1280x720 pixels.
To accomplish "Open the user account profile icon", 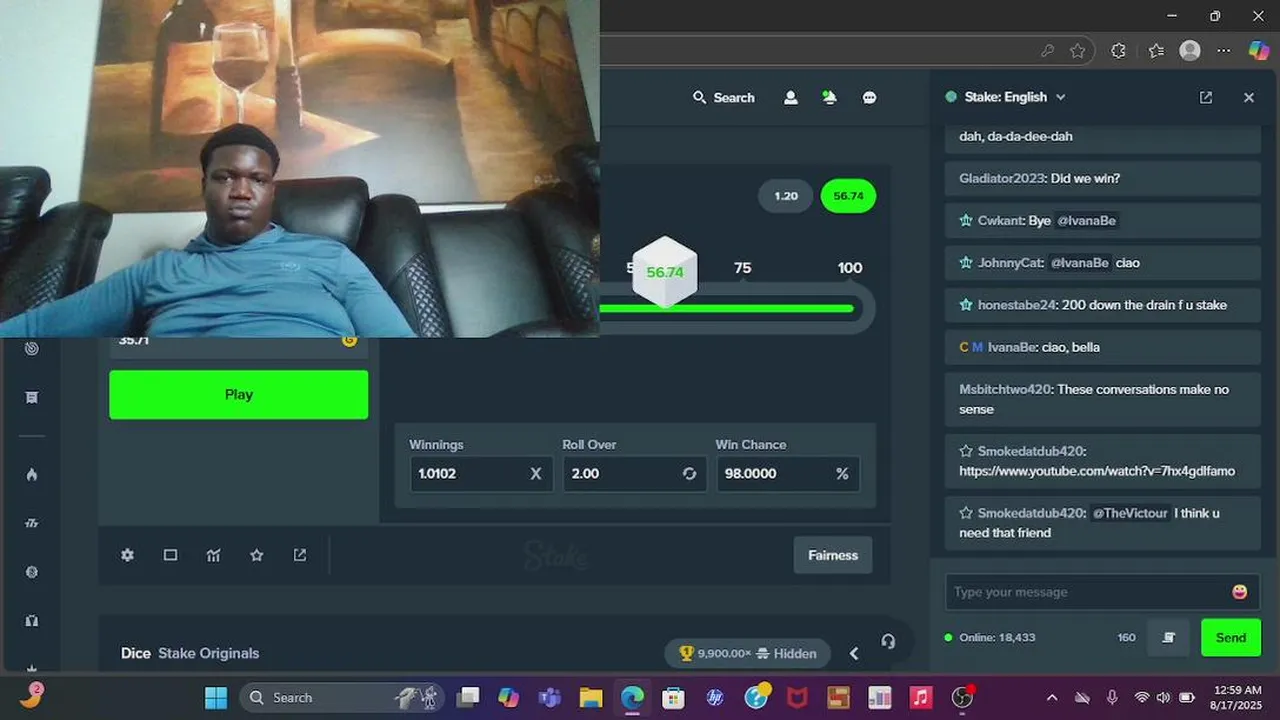I will (790, 97).
